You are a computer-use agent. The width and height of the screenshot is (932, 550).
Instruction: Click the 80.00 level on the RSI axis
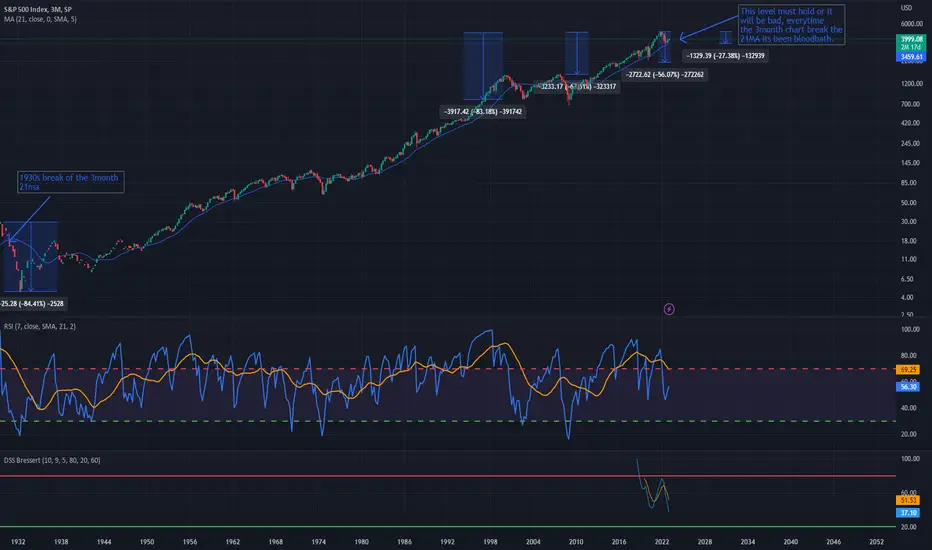click(x=910, y=356)
